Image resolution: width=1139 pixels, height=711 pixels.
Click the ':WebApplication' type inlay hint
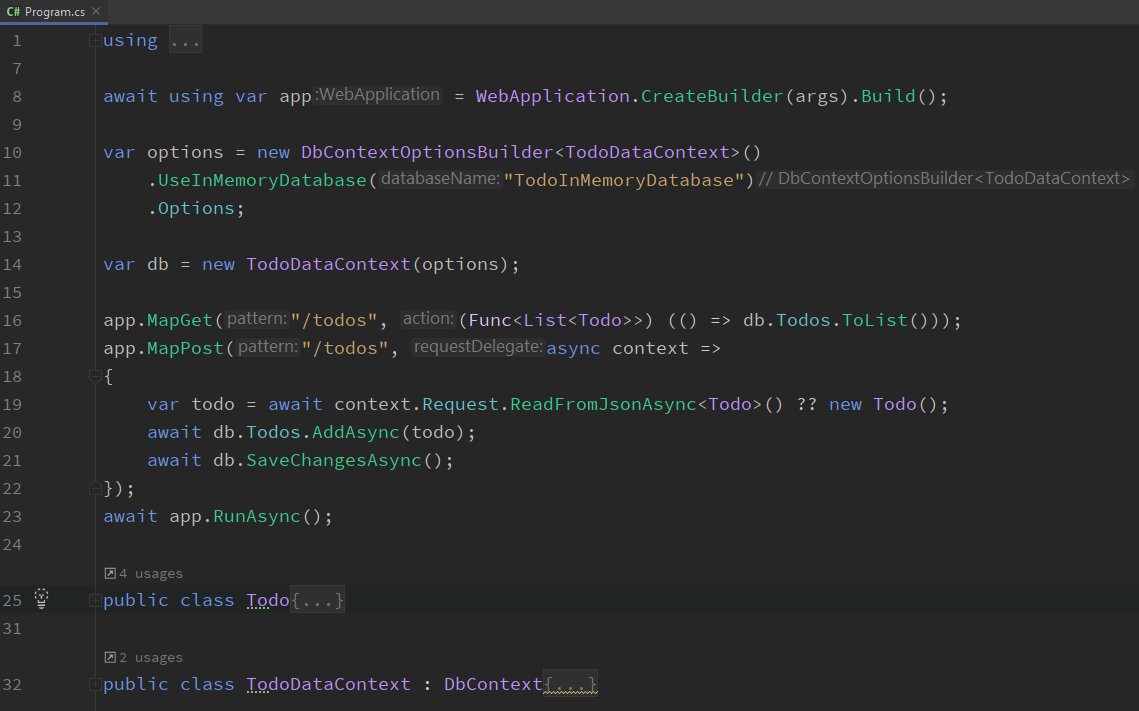click(x=378, y=95)
